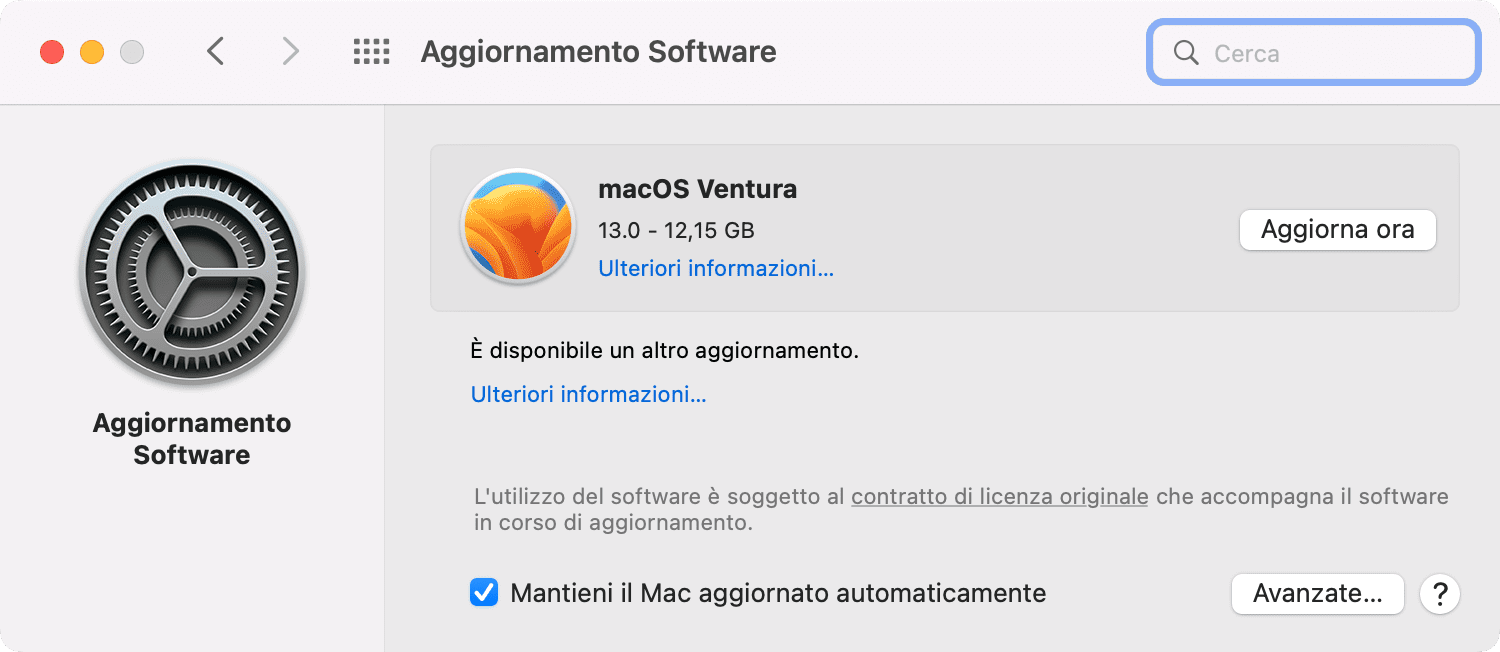Open help with the question mark button

click(1440, 594)
